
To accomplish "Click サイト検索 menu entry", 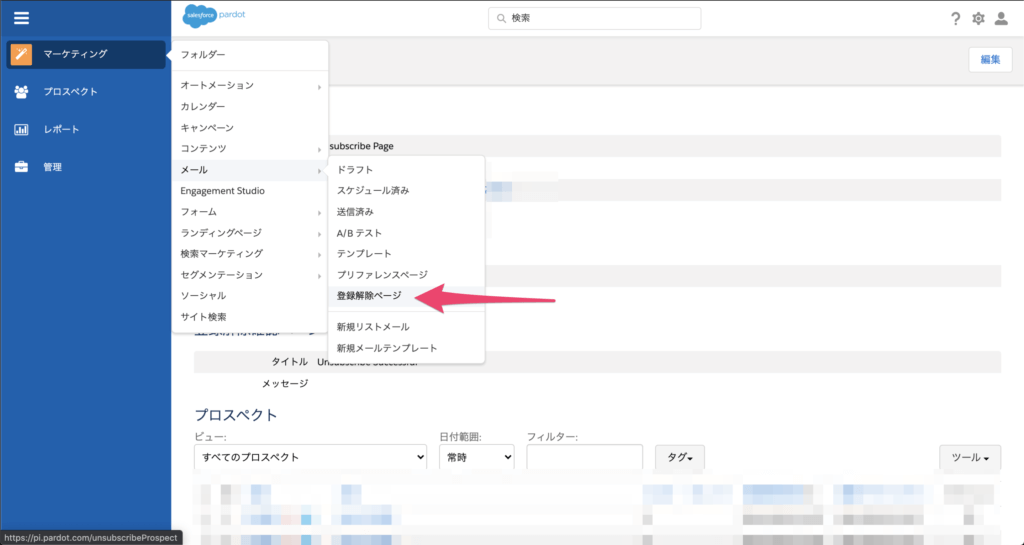I will [249, 317].
